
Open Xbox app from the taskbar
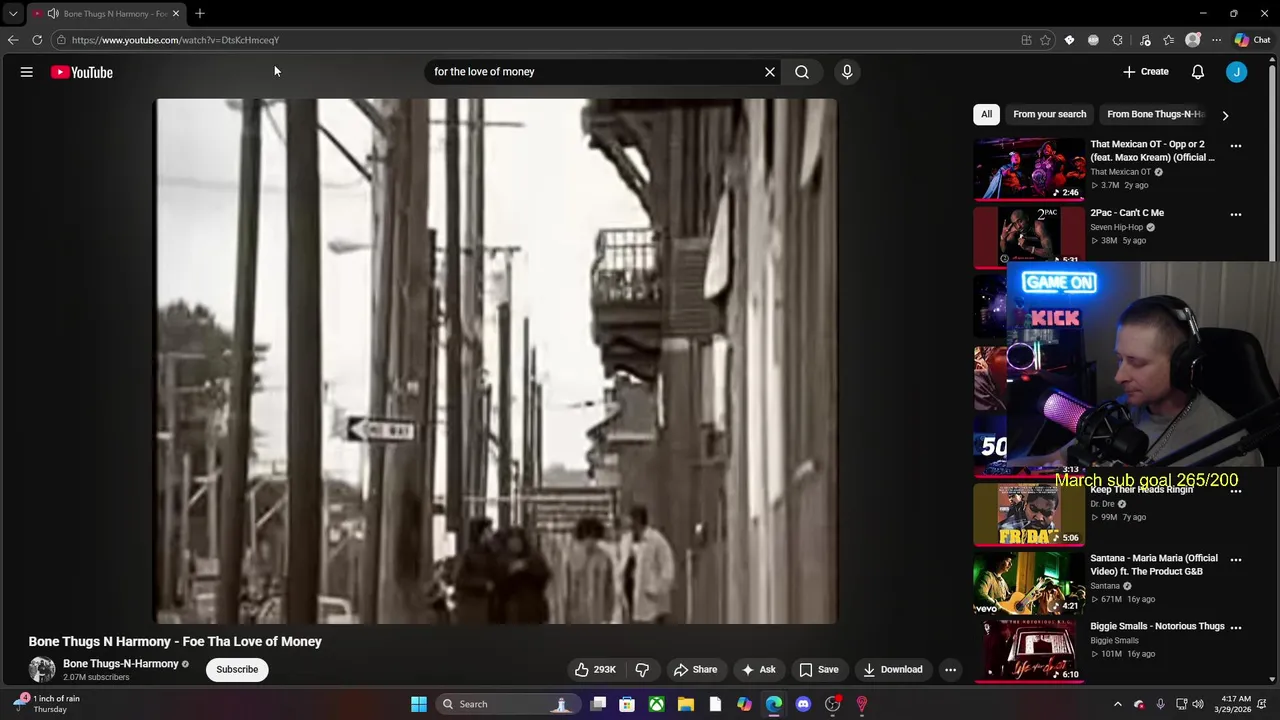pyautogui.click(x=656, y=704)
